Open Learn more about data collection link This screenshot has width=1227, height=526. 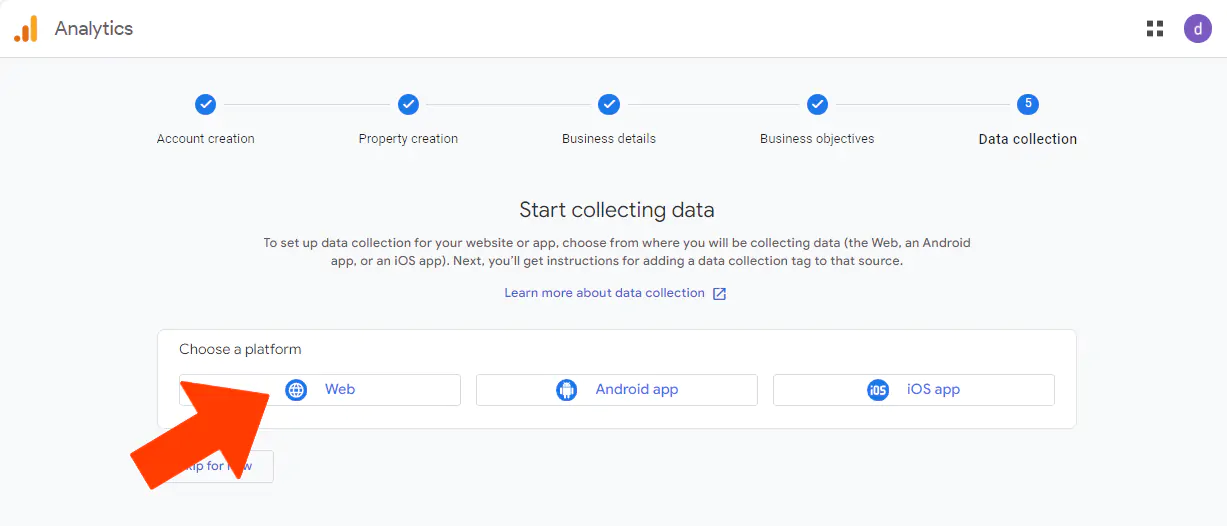tap(604, 293)
